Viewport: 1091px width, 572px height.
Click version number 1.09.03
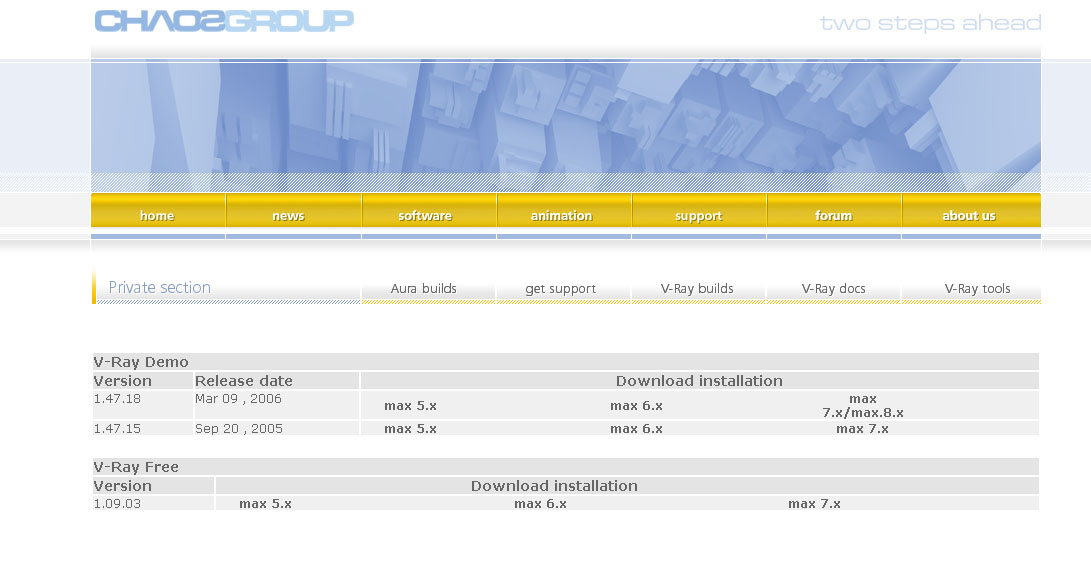117,504
